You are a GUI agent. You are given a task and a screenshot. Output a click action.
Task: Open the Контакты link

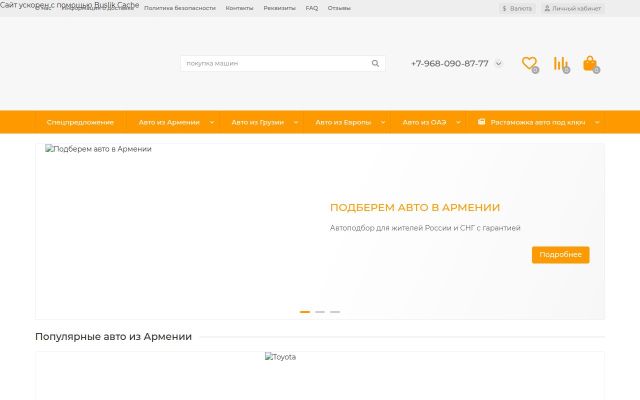239,8
